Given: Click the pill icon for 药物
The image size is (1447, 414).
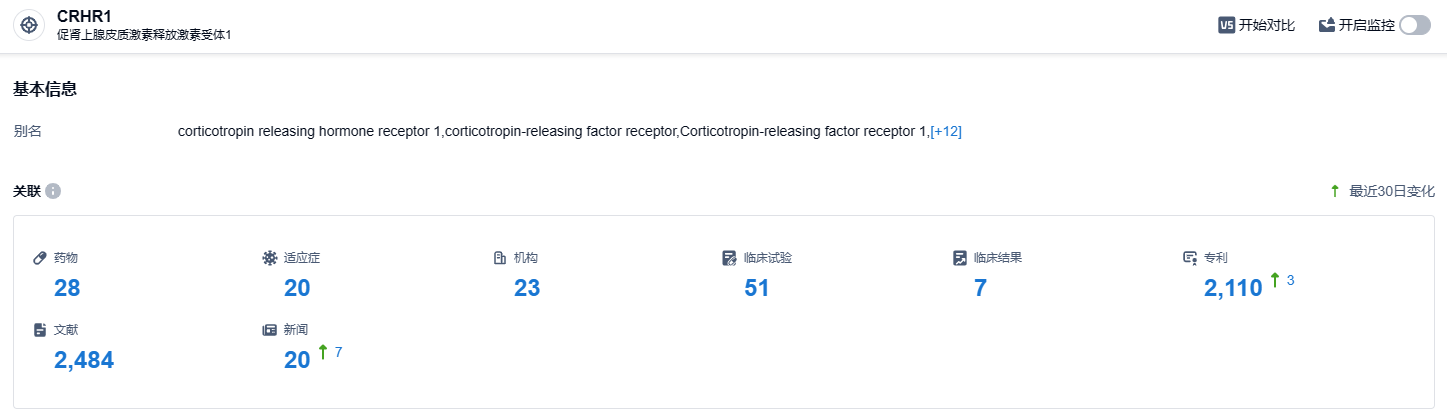Looking at the screenshot, I should [x=40, y=258].
